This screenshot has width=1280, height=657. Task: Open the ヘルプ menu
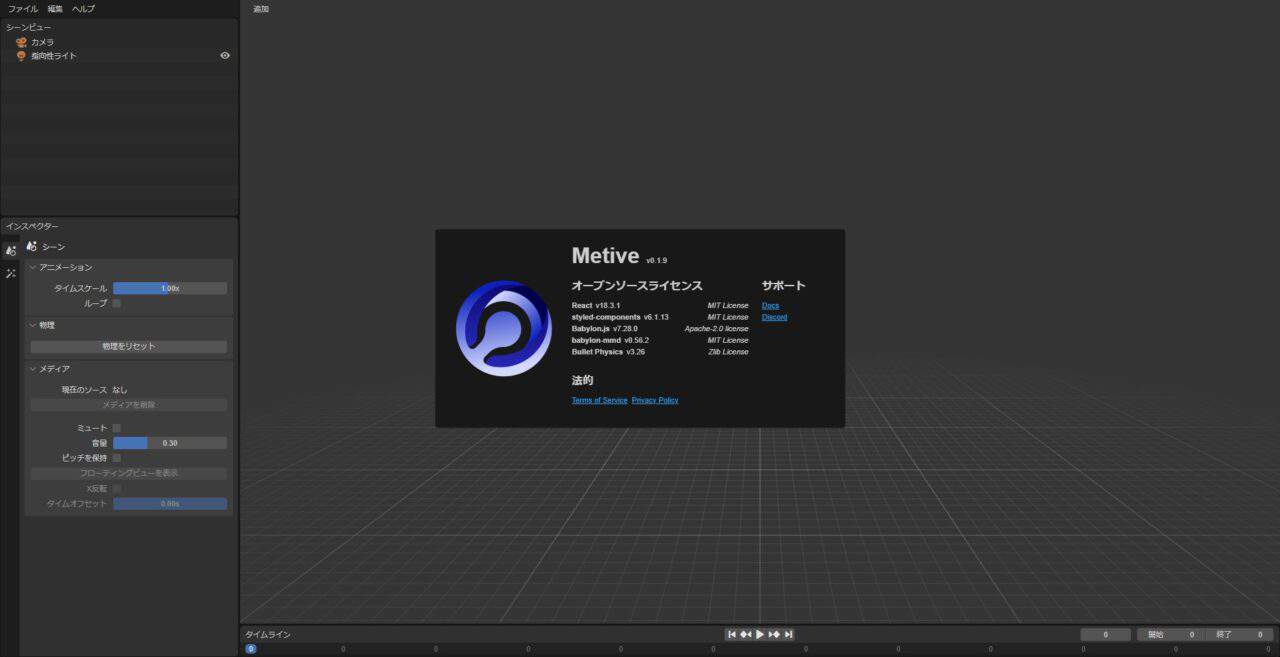(84, 9)
